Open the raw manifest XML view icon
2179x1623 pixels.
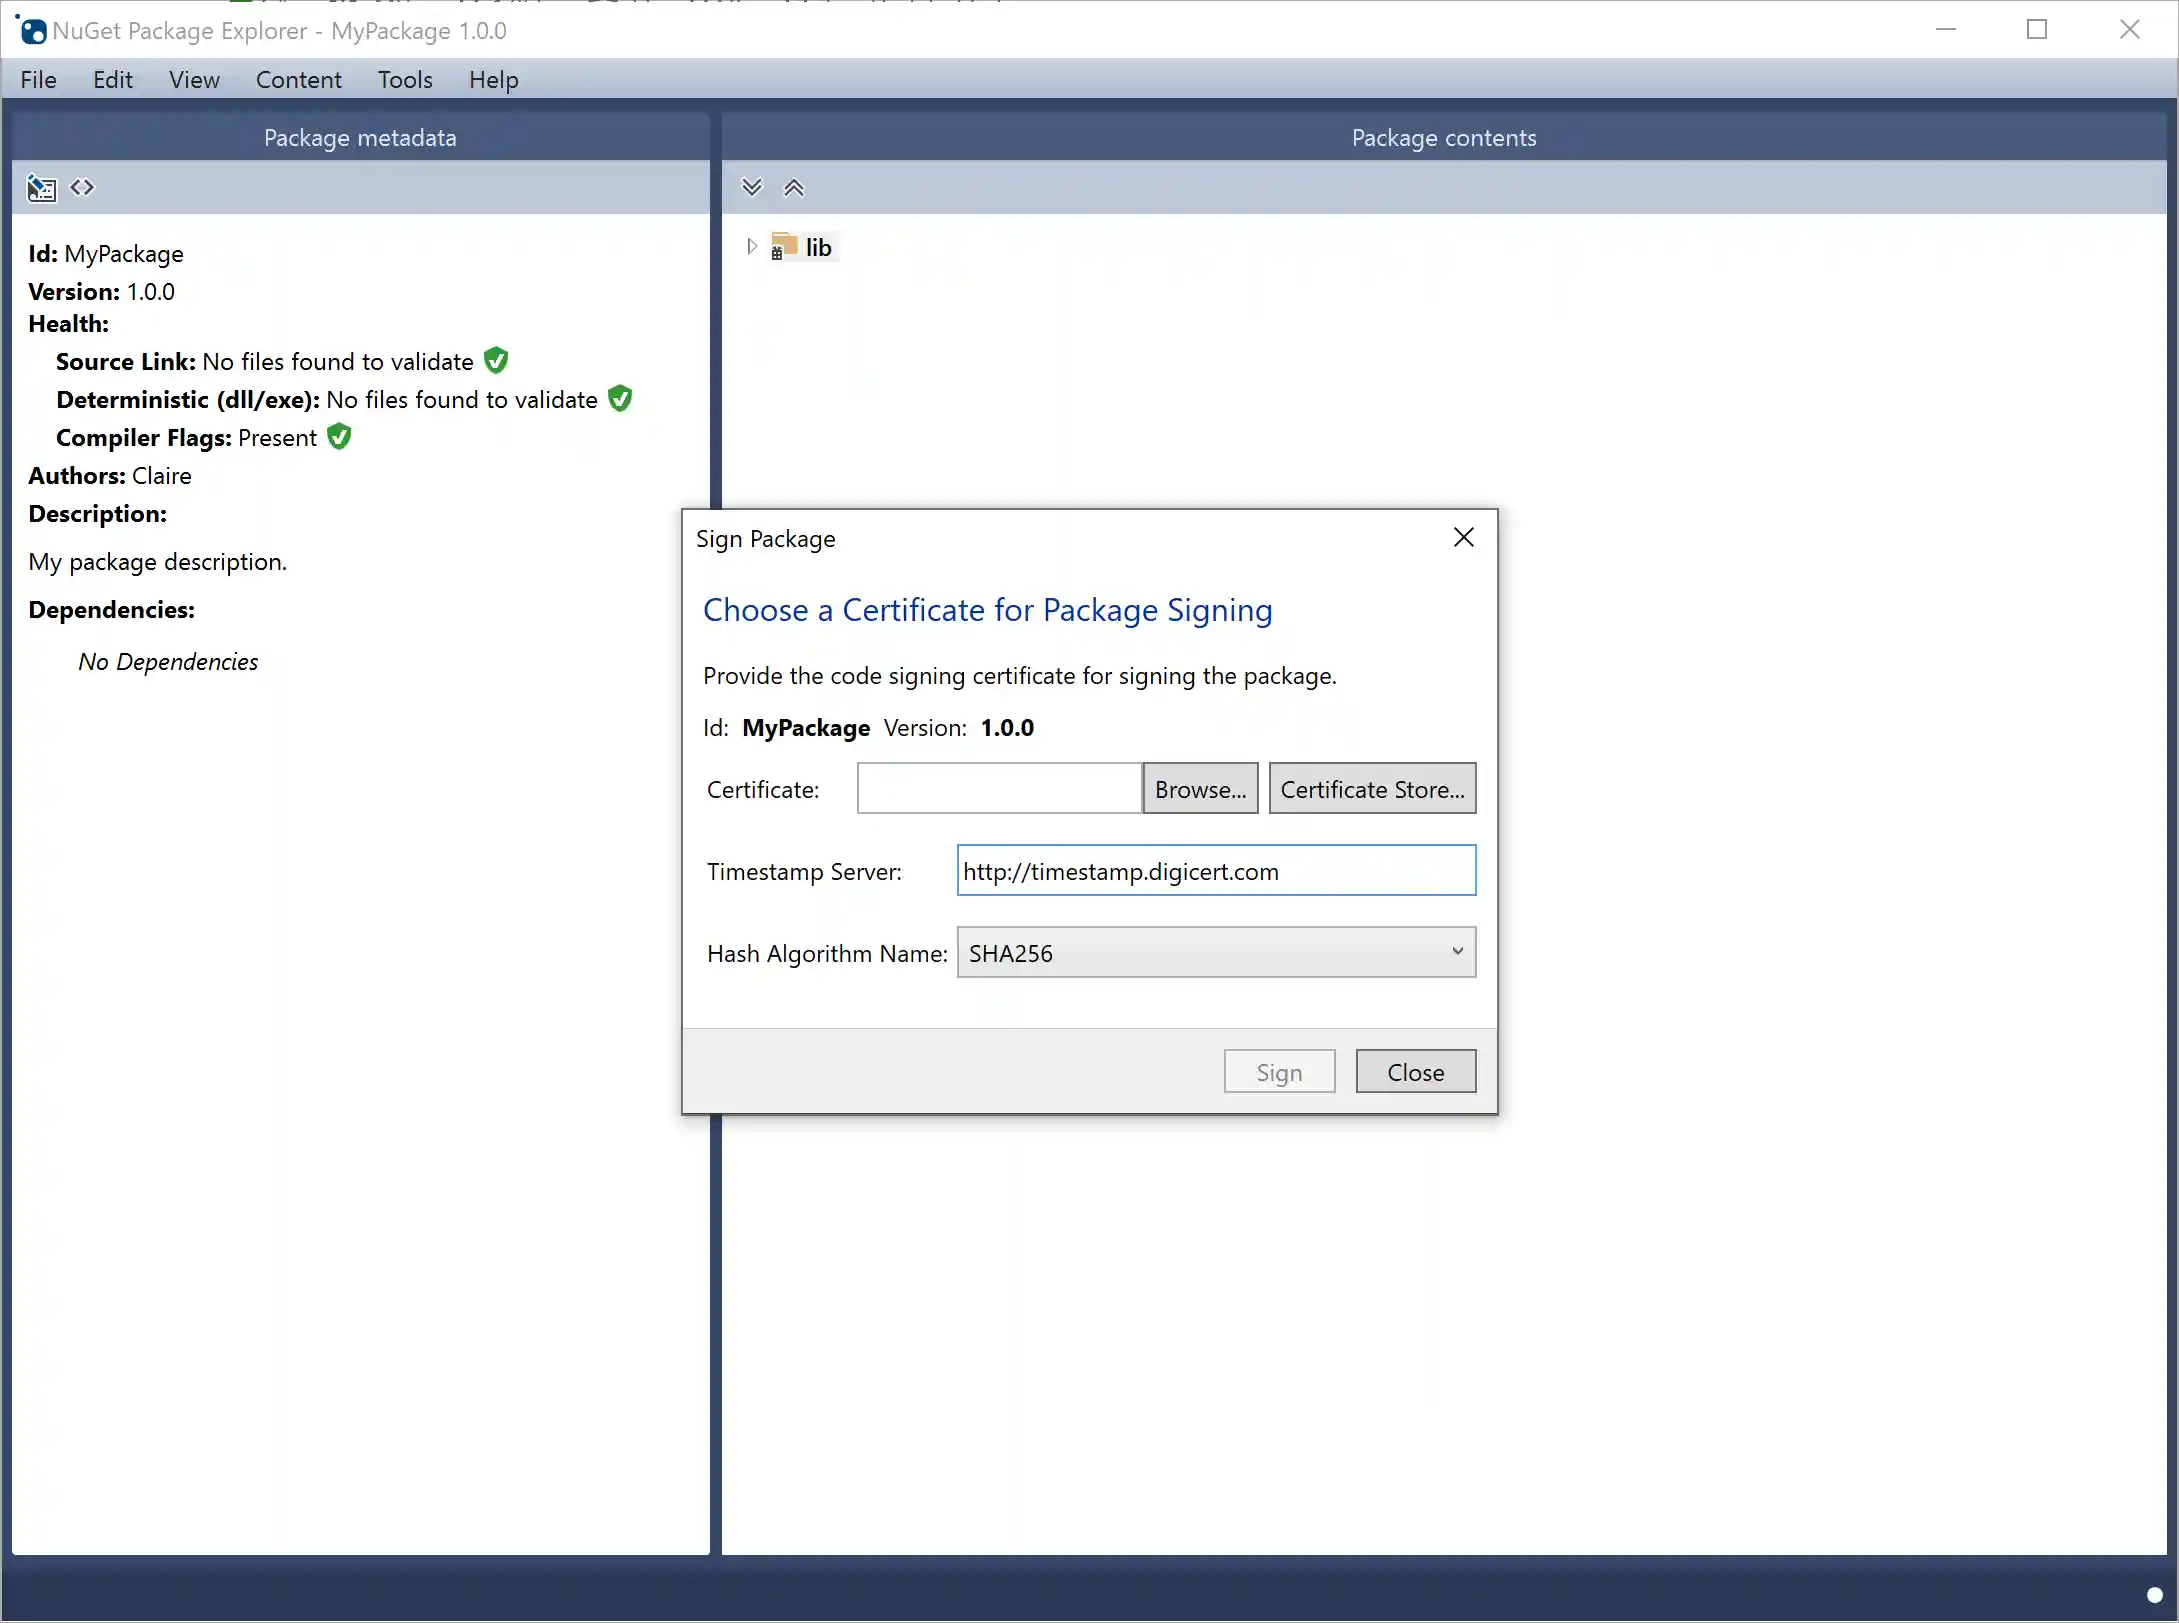pos(81,187)
